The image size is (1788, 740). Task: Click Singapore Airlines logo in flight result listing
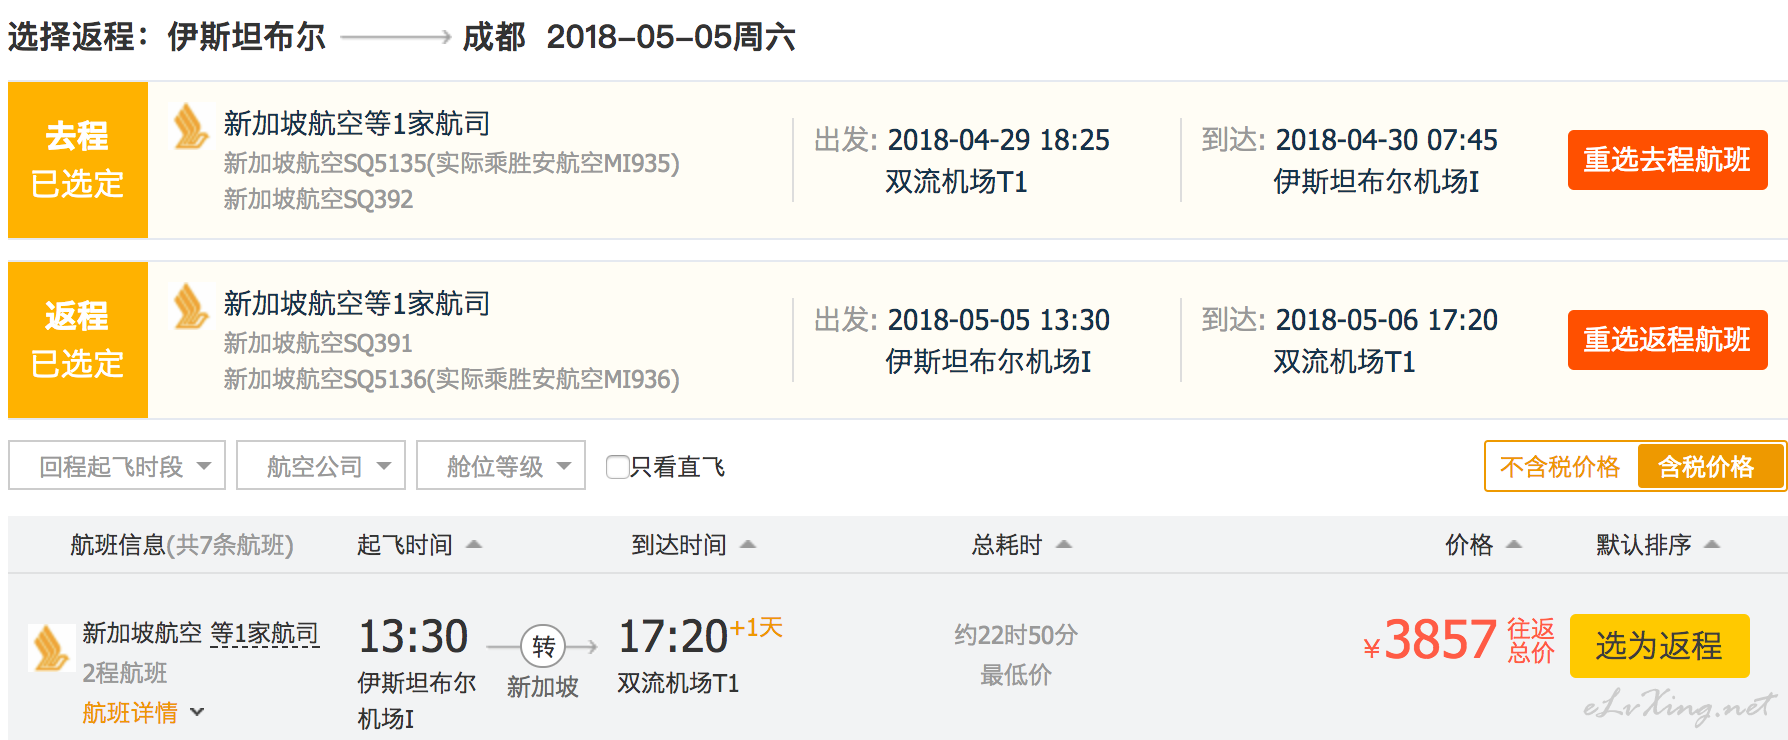pos(50,648)
